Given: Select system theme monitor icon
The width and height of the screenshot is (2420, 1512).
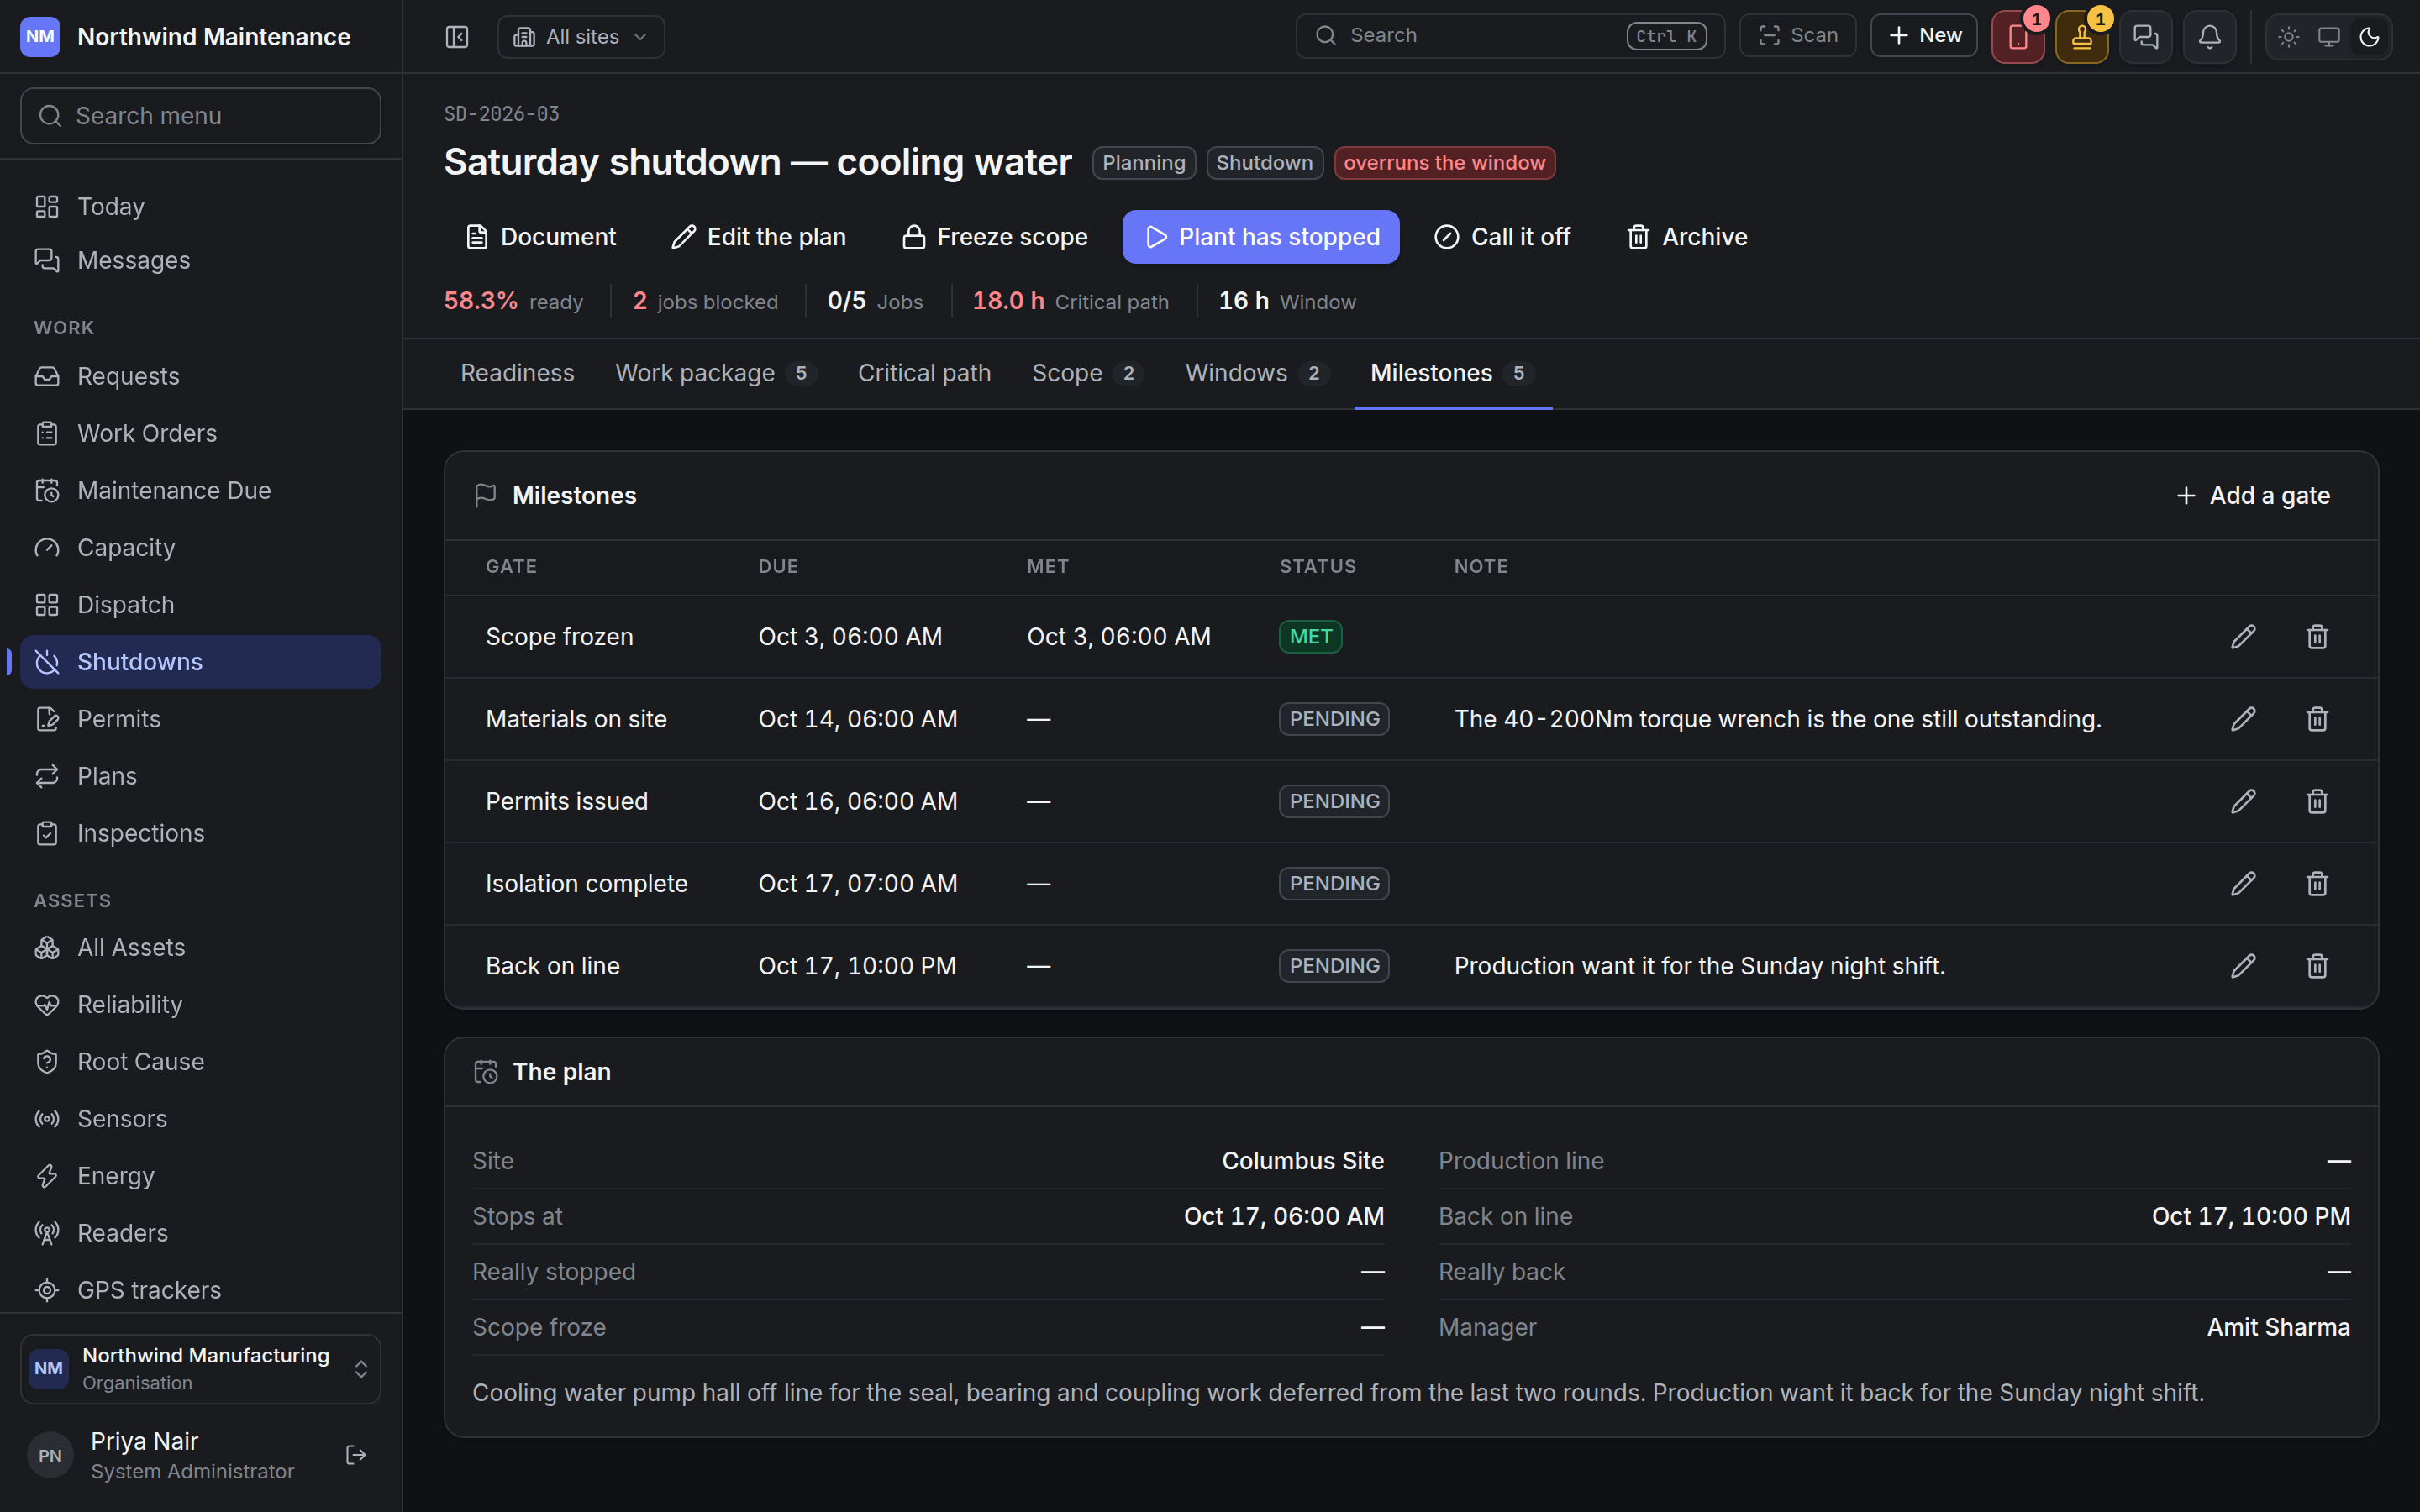Looking at the screenshot, I should 2329,37.
